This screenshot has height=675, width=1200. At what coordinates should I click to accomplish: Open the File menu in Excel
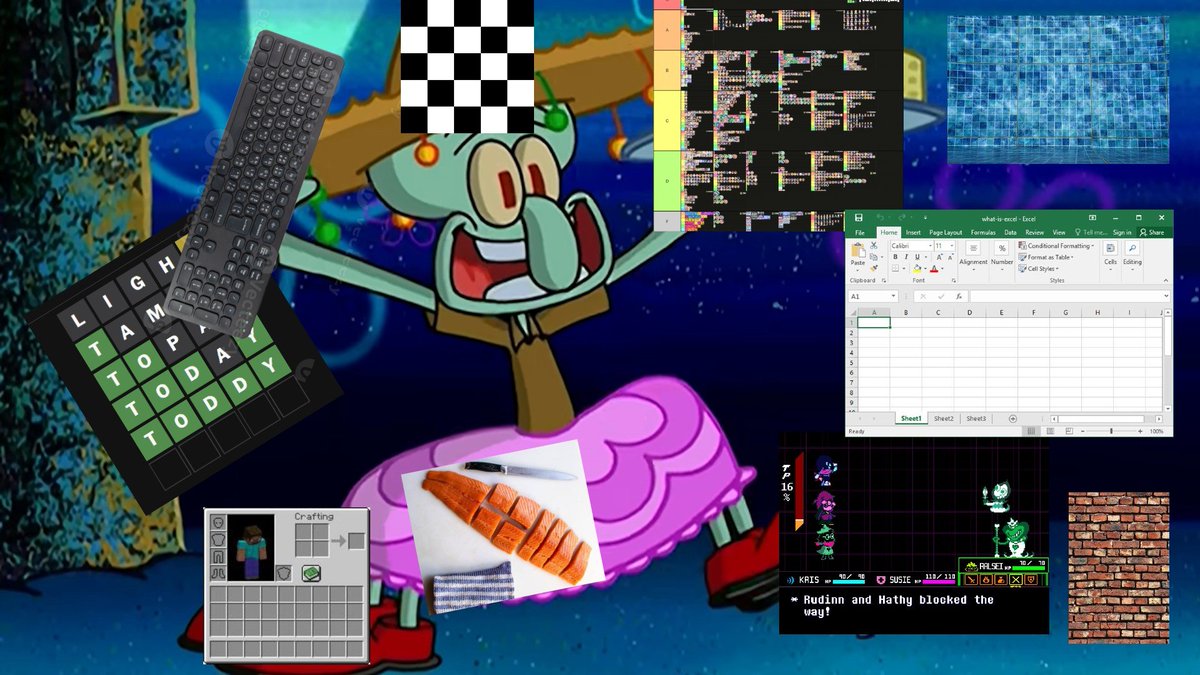pos(860,232)
